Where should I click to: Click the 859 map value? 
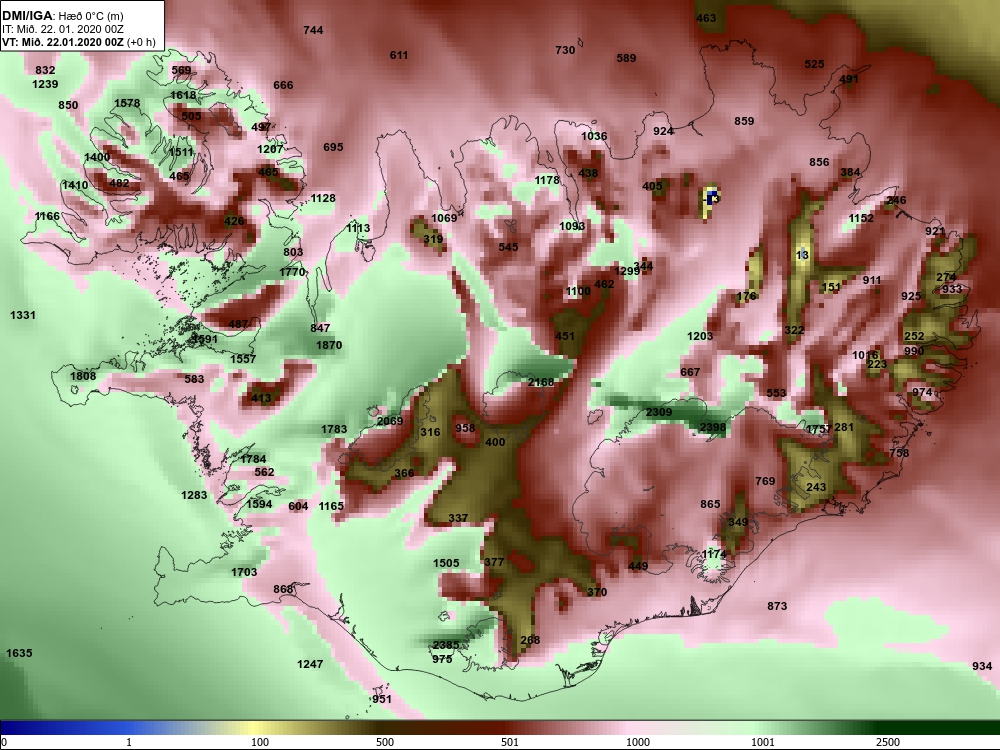point(744,121)
